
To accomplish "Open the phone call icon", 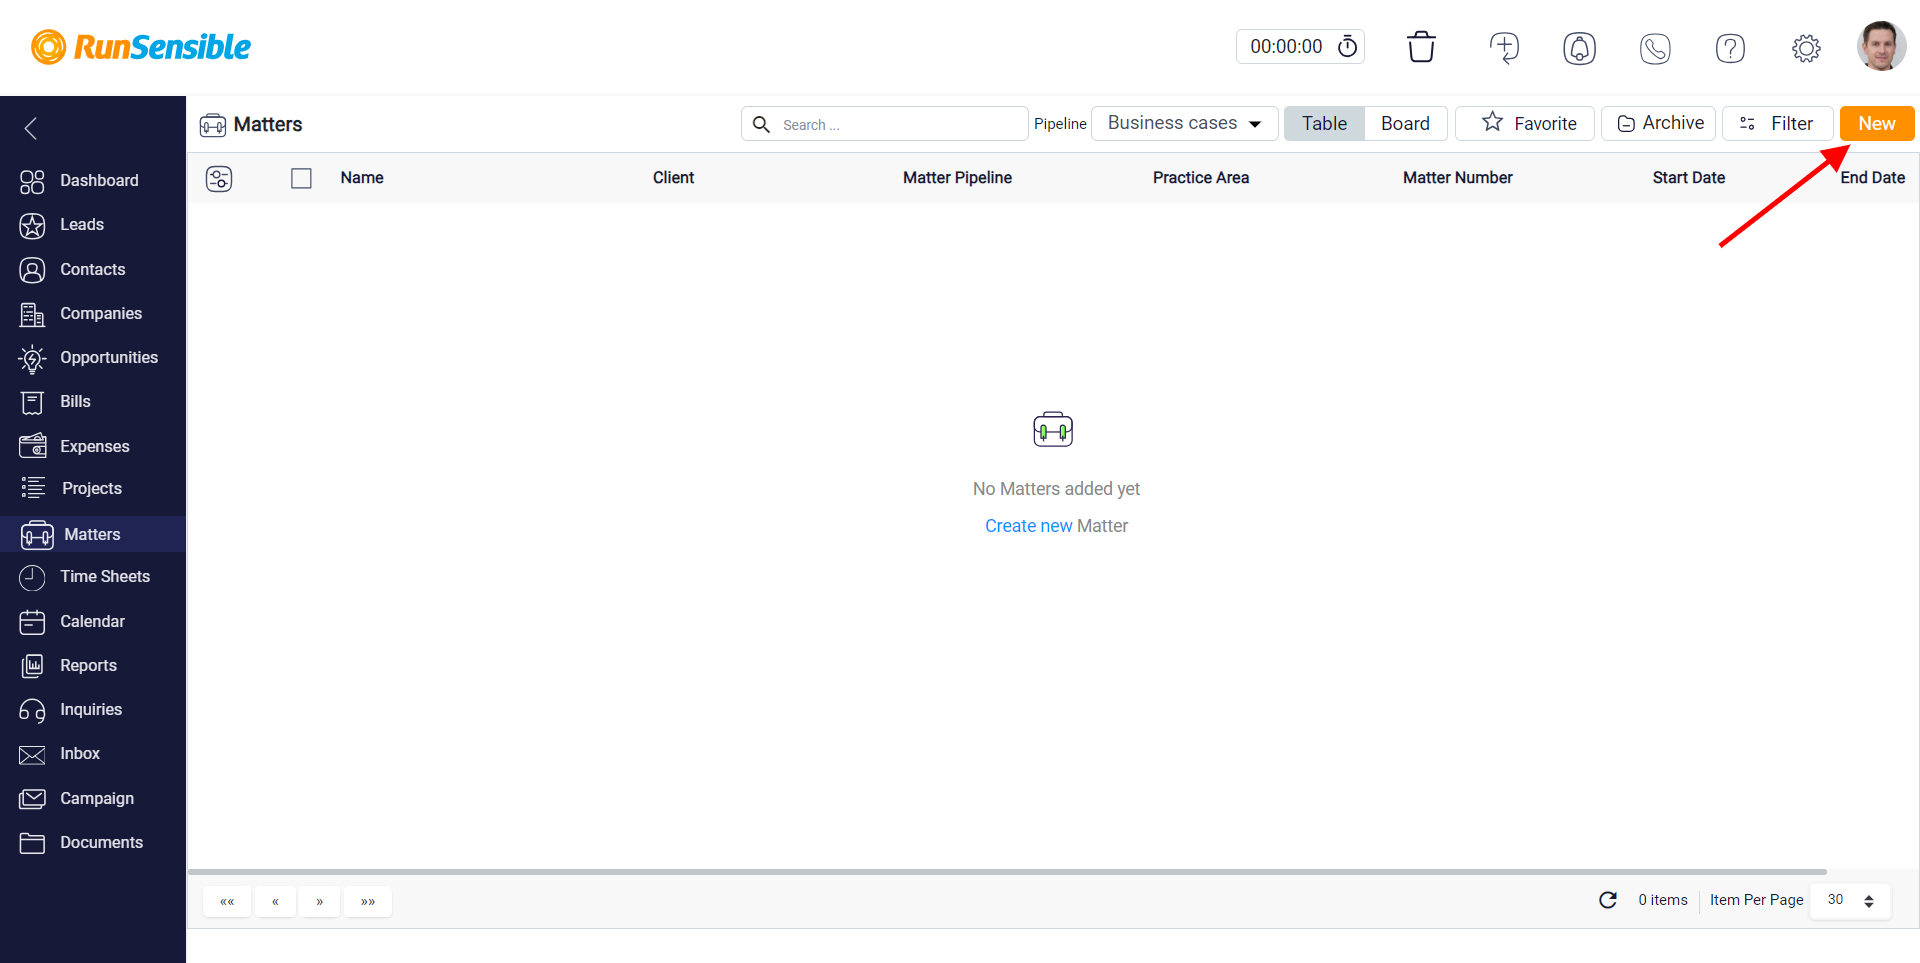I will [x=1655, y=48].
